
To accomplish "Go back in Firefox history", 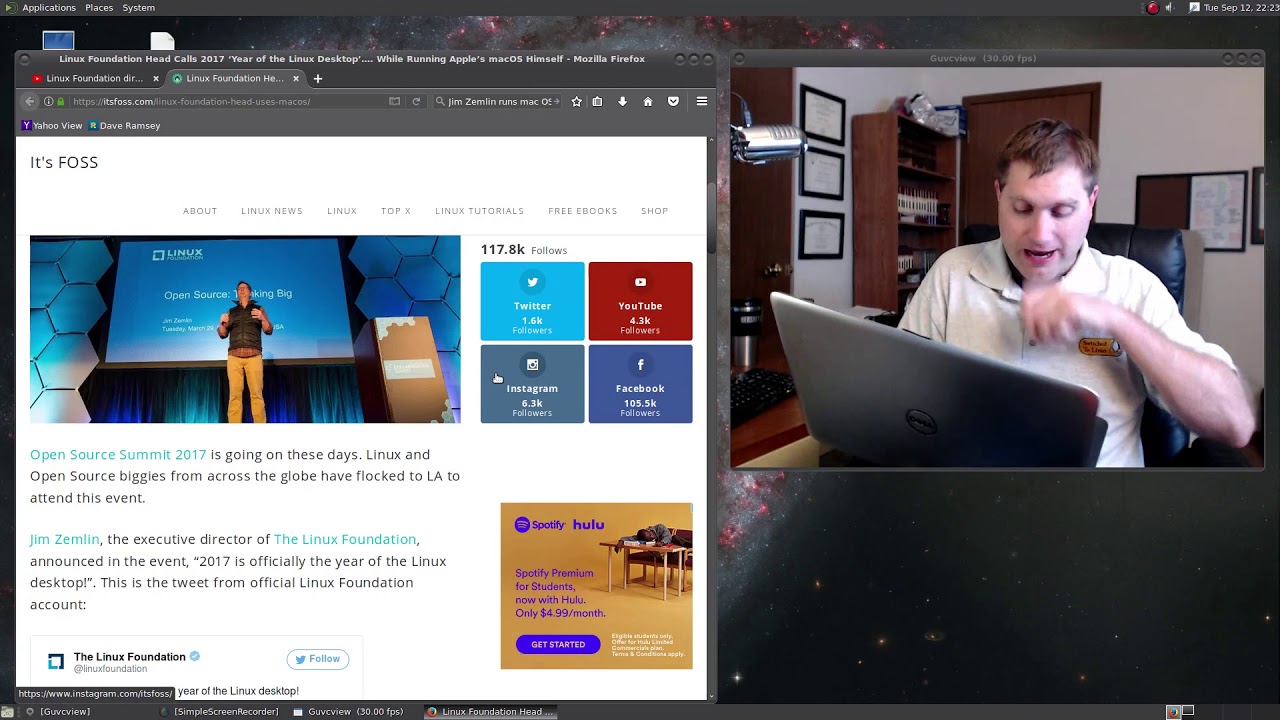I will pyautogui.click(x=30, y=101).
